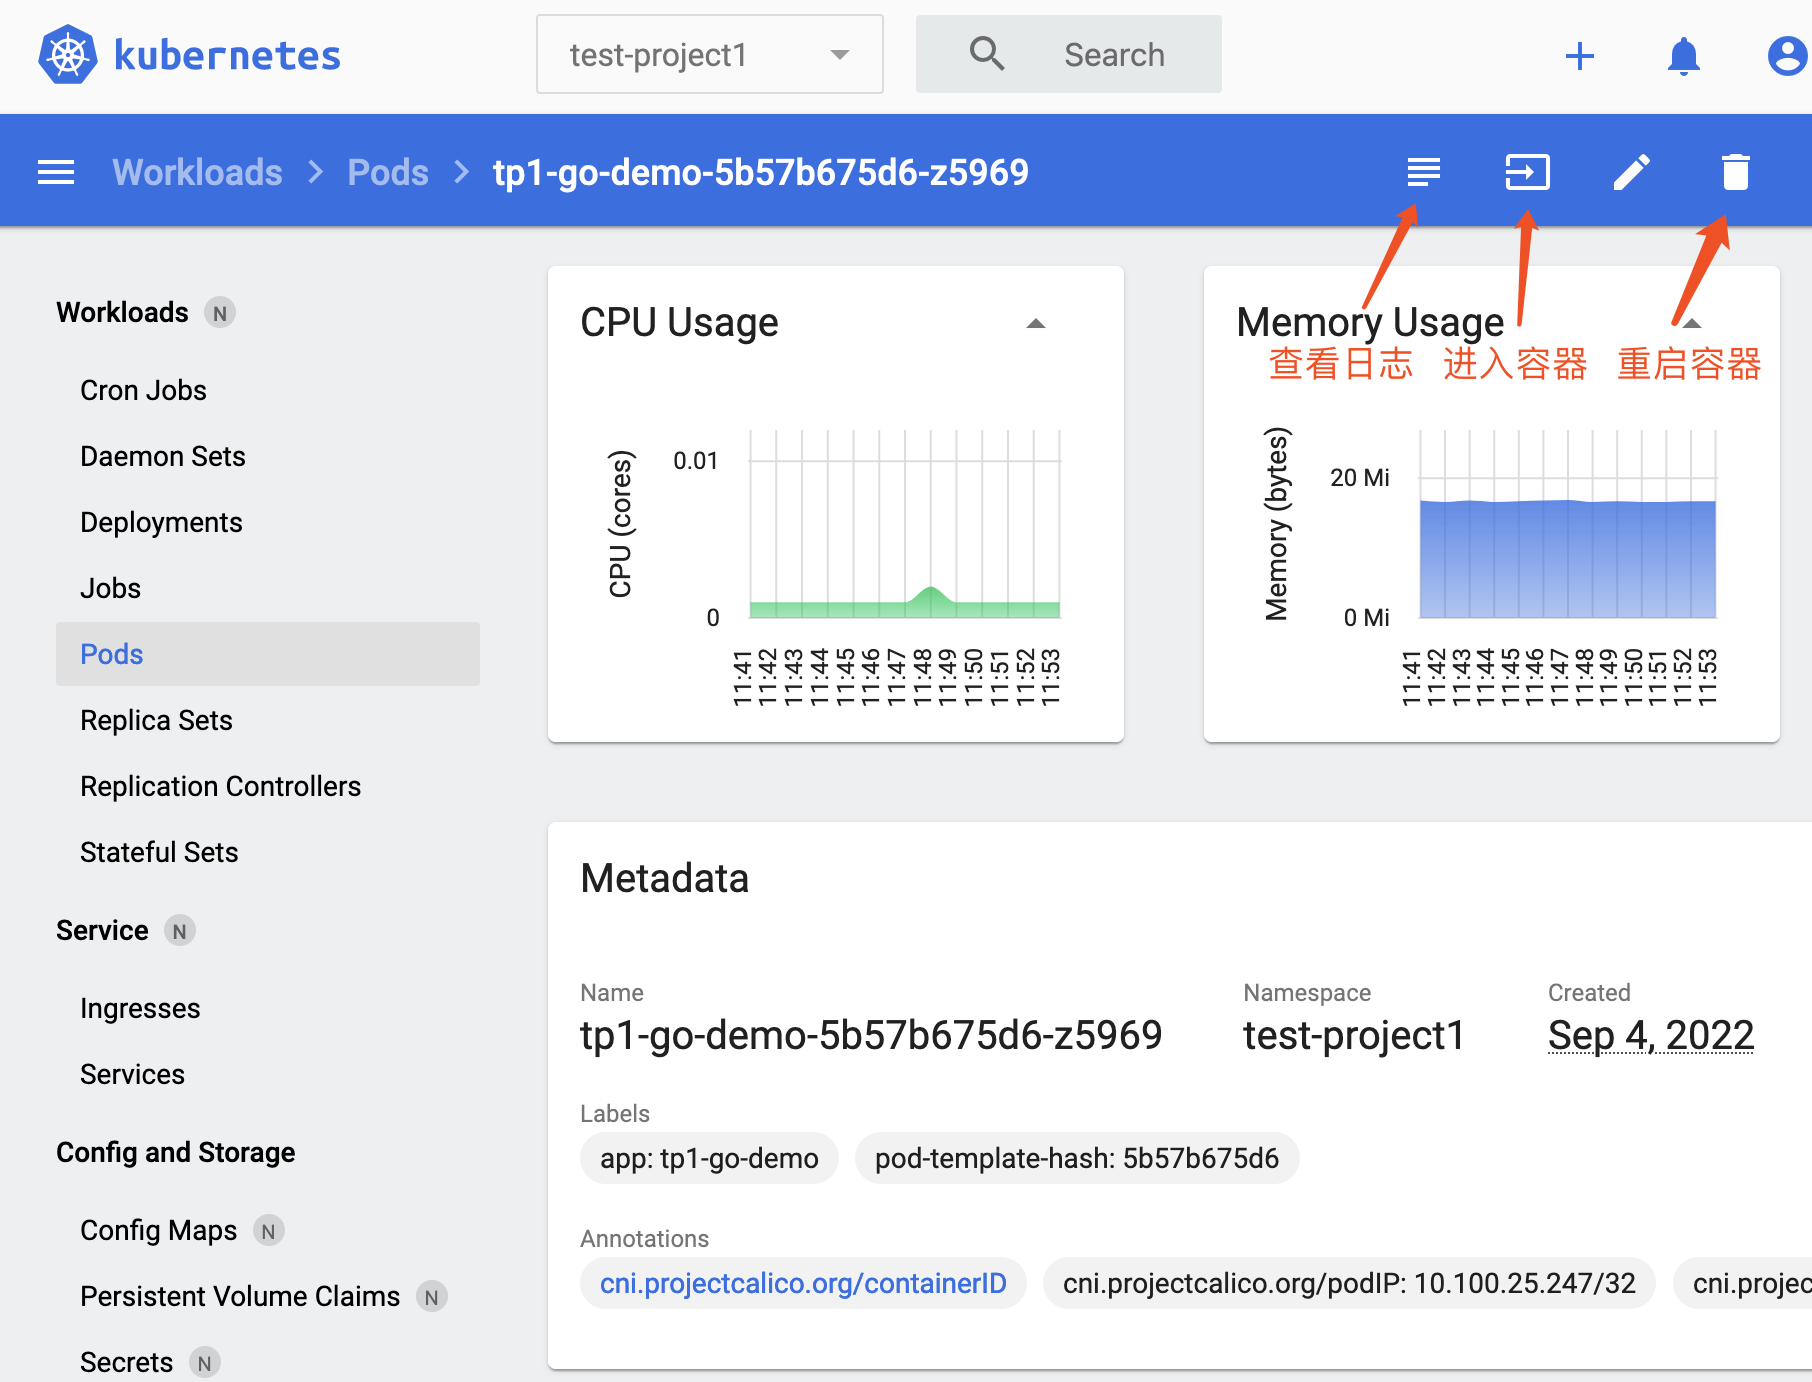Collapse the Memory Usage chart
Image resolution: width=1812 pixels, height=1382 pixels.
[x=1690, y=323]
